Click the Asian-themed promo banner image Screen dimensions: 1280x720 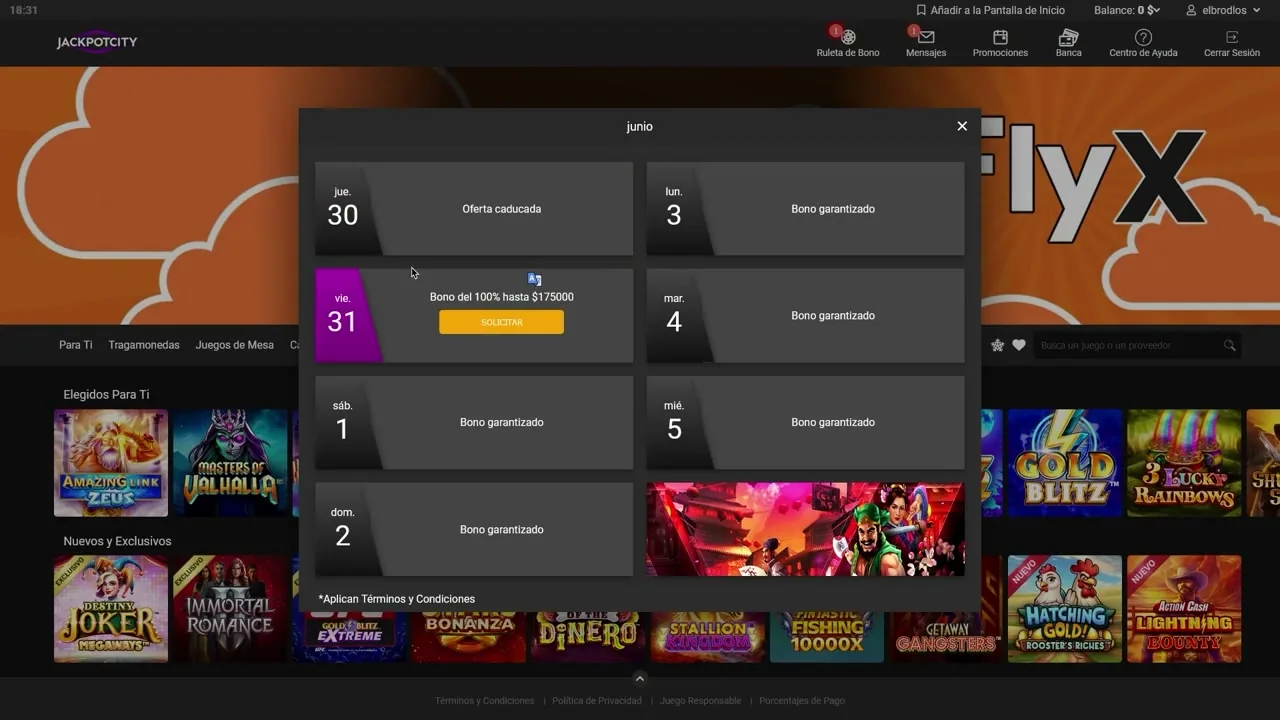[805, 529]
